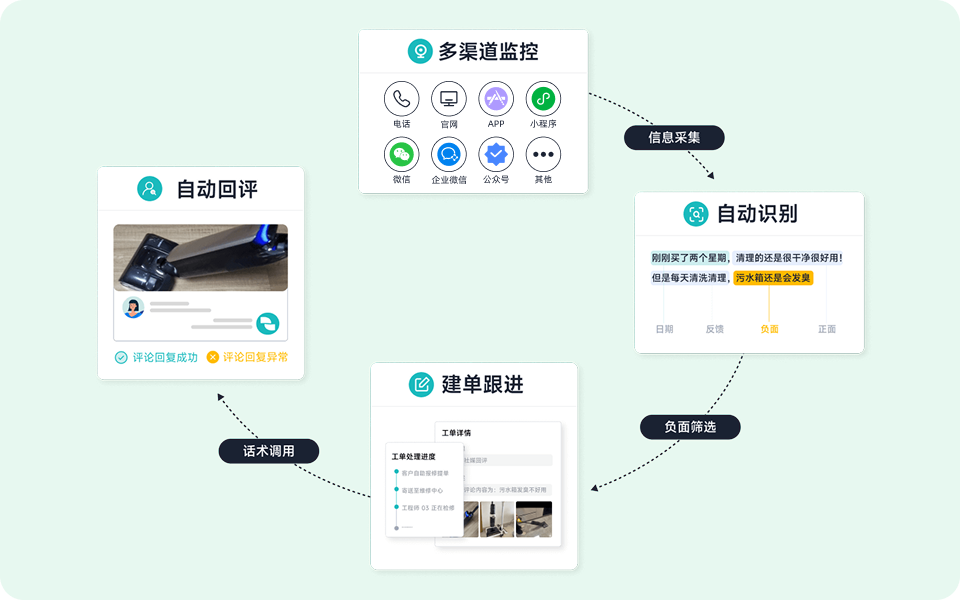Expand 其他 to show more channels
The height and width of the screenshot is (600, 960).
pyautogui.click(x=542, y=155)
